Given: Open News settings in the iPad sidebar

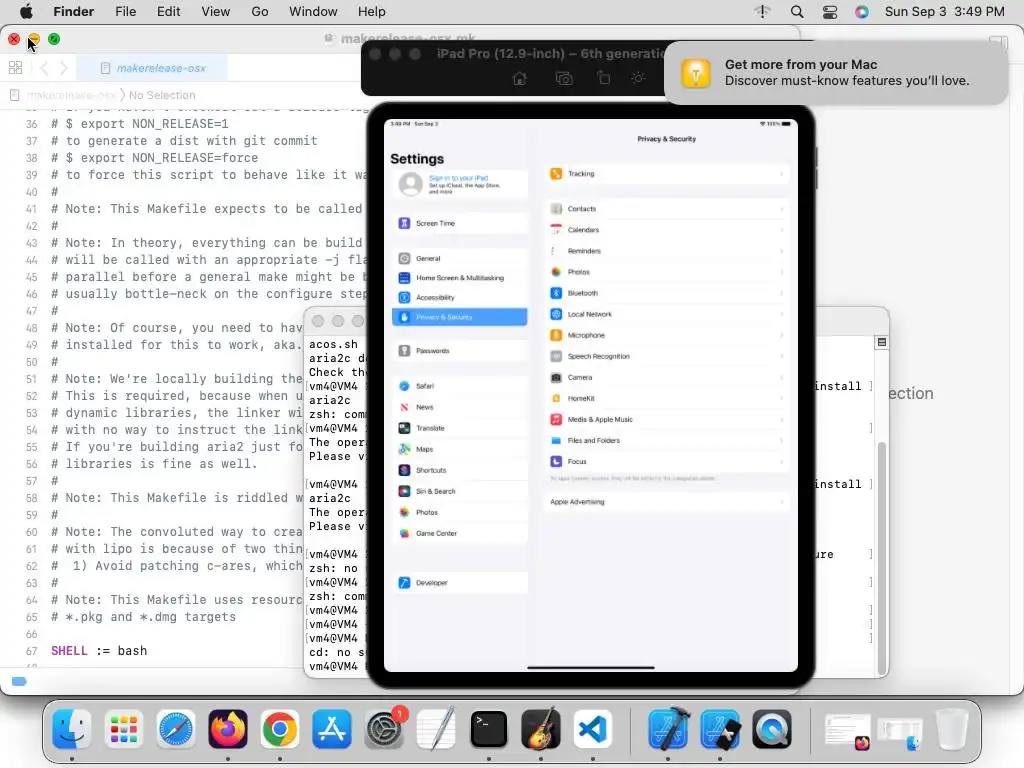Looking at the screenshot, I should pos(460,407).
